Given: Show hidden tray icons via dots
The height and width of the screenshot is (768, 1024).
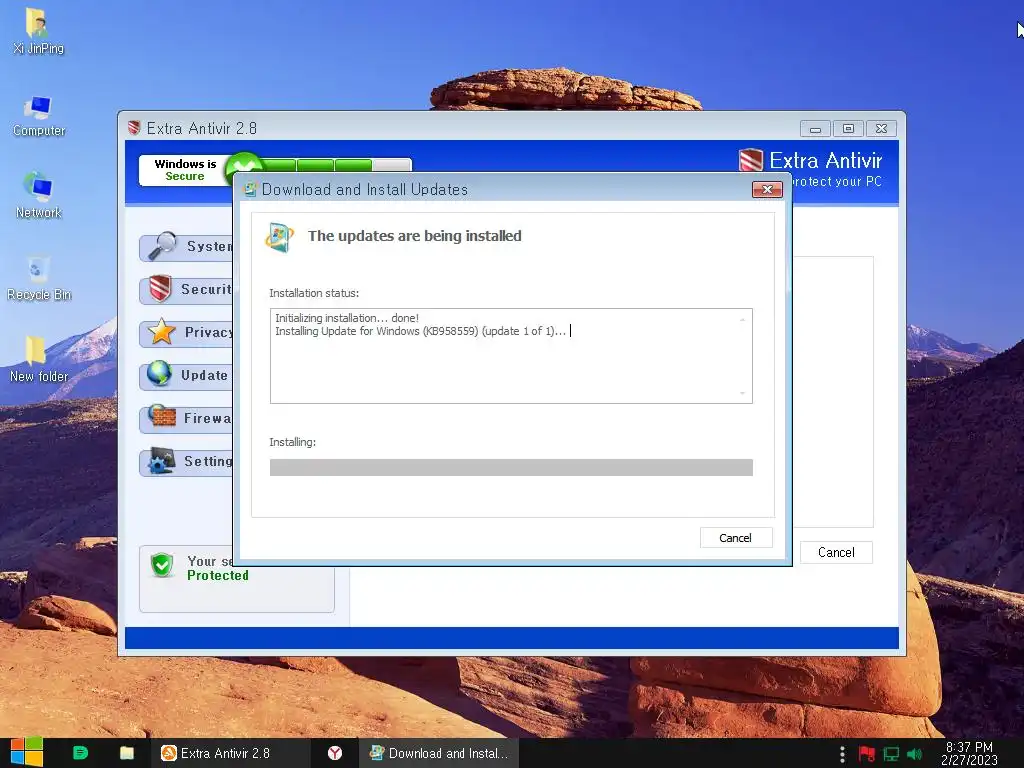Looking at the screenshot, I should (842, 754).
